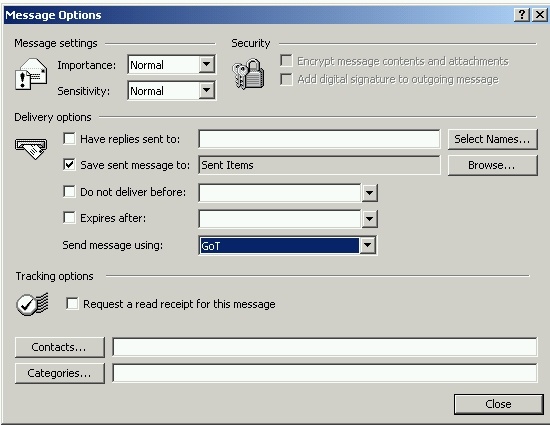Viewport: 550px width, 425px height.
Task: Expand the Send message using dropdown
Action: point(368,245)
